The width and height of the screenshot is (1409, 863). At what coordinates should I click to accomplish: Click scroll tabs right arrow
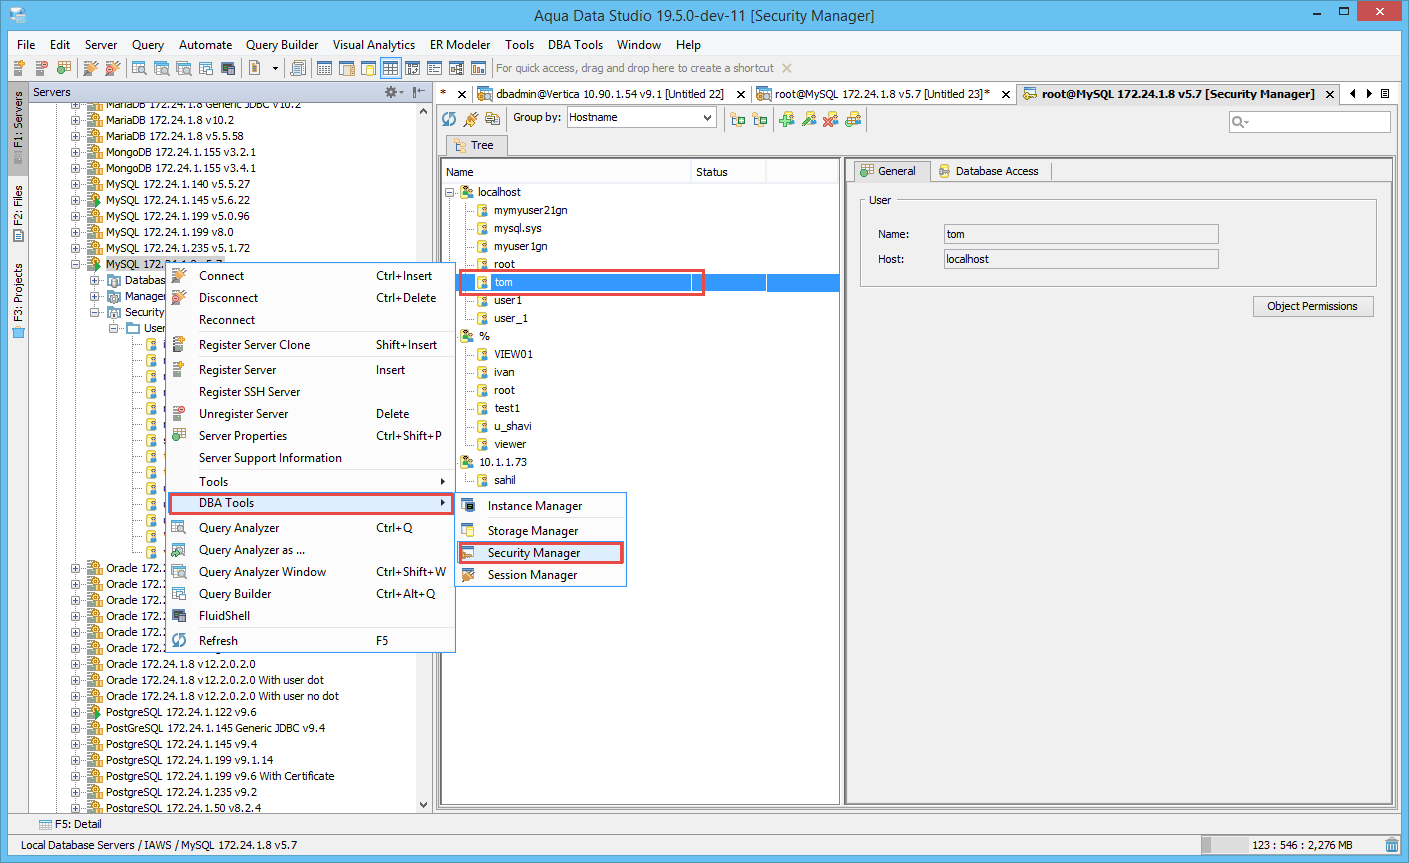1369,93
